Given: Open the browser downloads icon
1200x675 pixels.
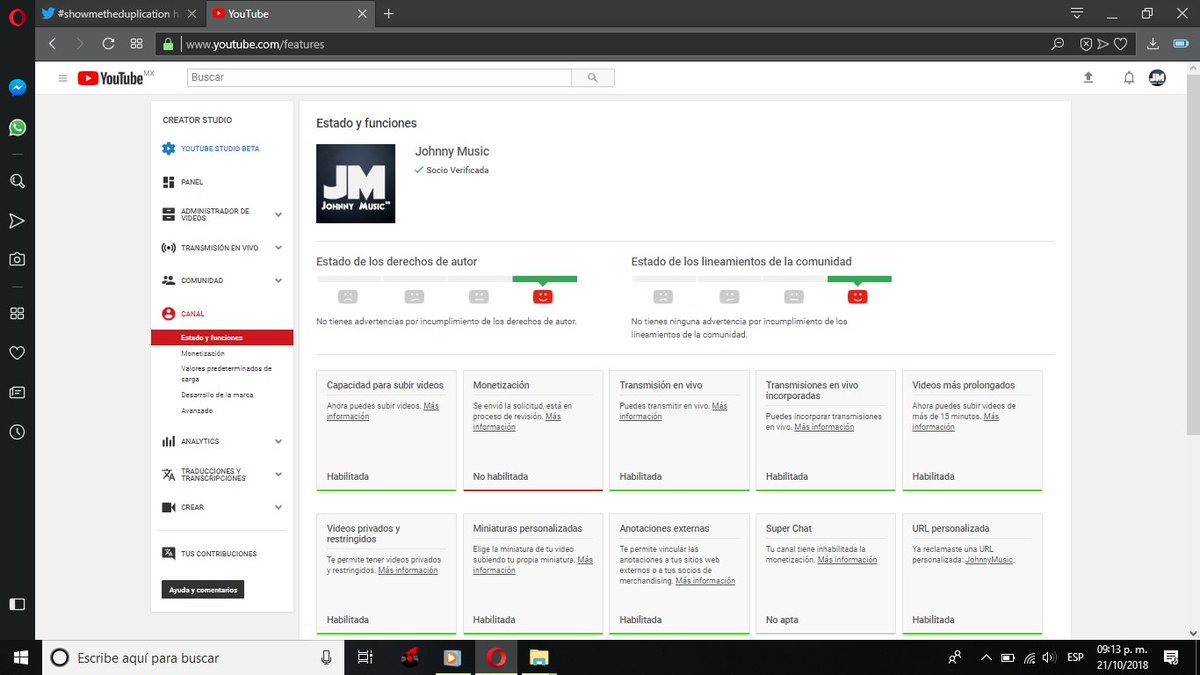Looking at the screenshot, I should point(1152,44).
